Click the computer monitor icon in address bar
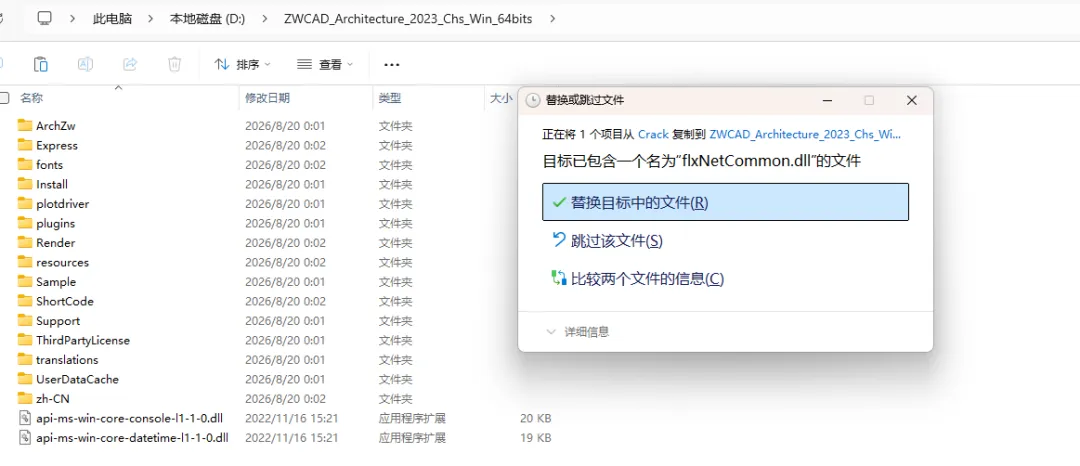This screenshot has height=466, width=1080. tap(45, 19)
